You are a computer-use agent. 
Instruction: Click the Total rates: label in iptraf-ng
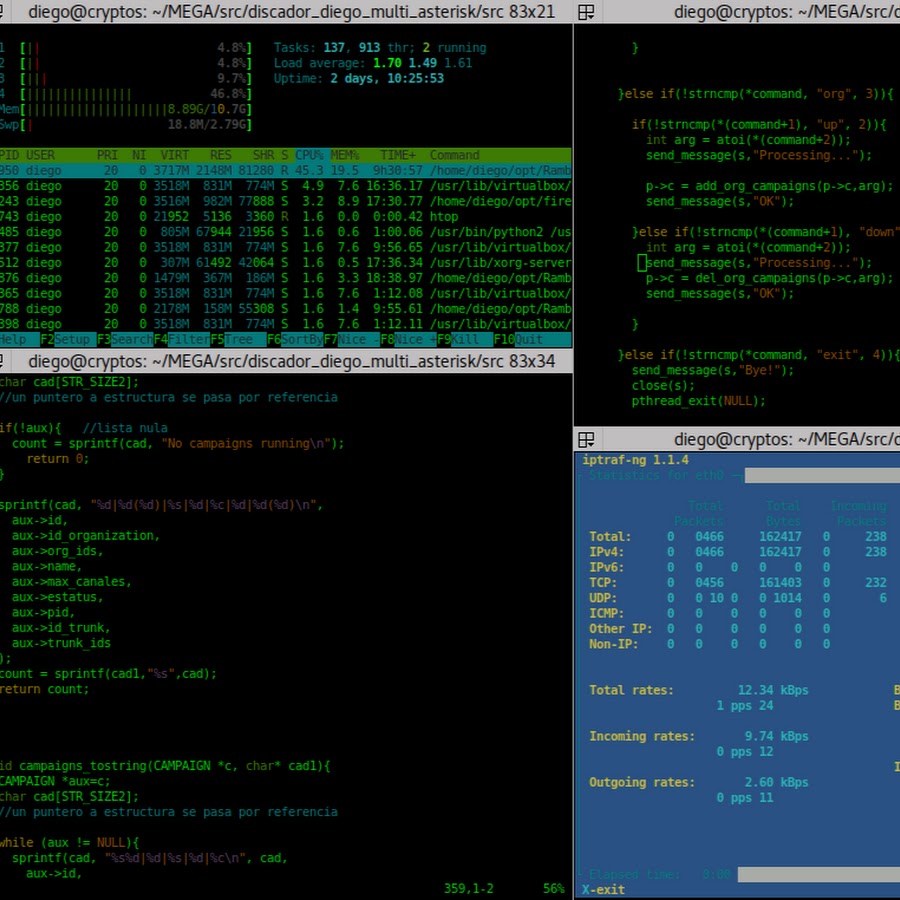click(x=631, y=690)
